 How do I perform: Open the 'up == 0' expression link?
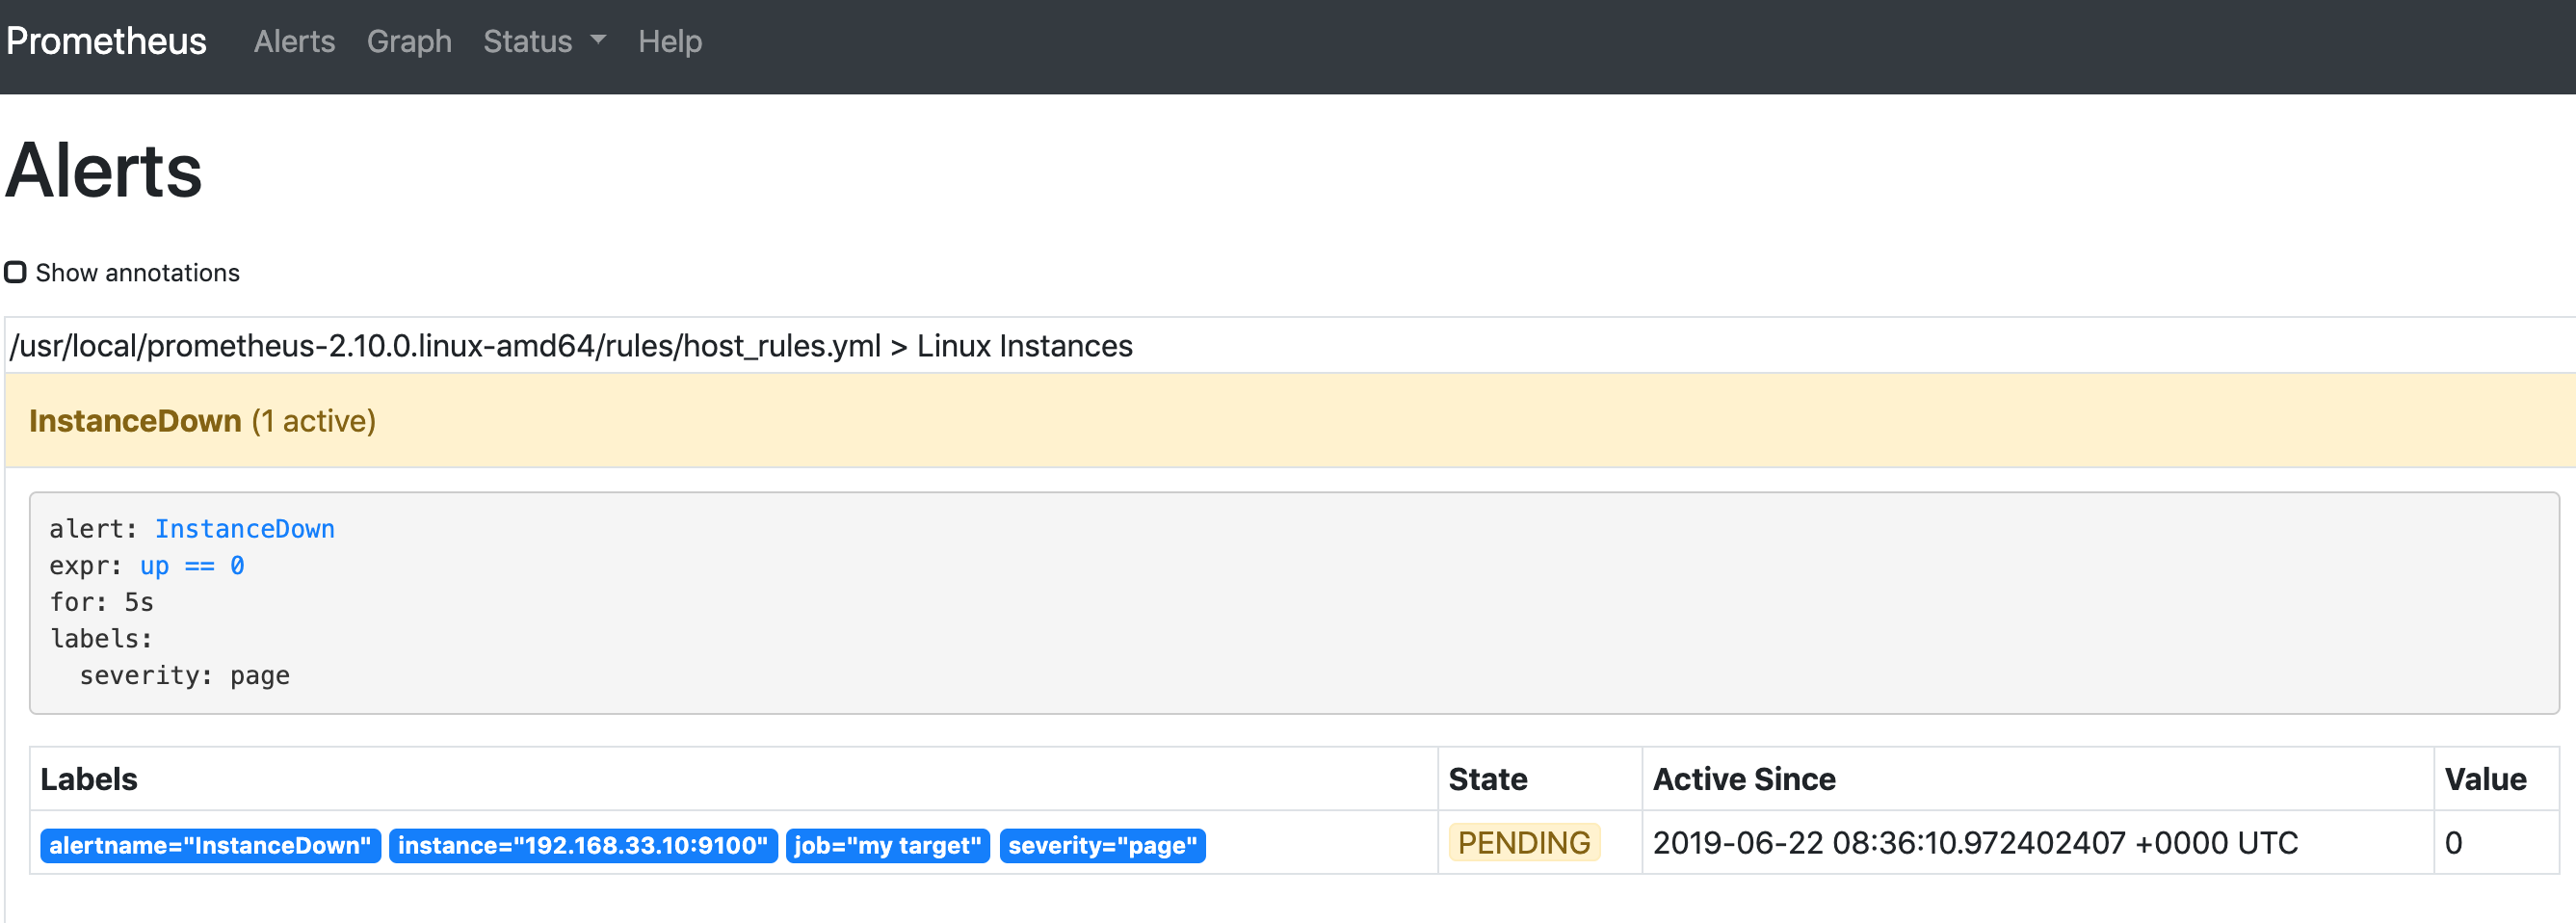point(192,566)
